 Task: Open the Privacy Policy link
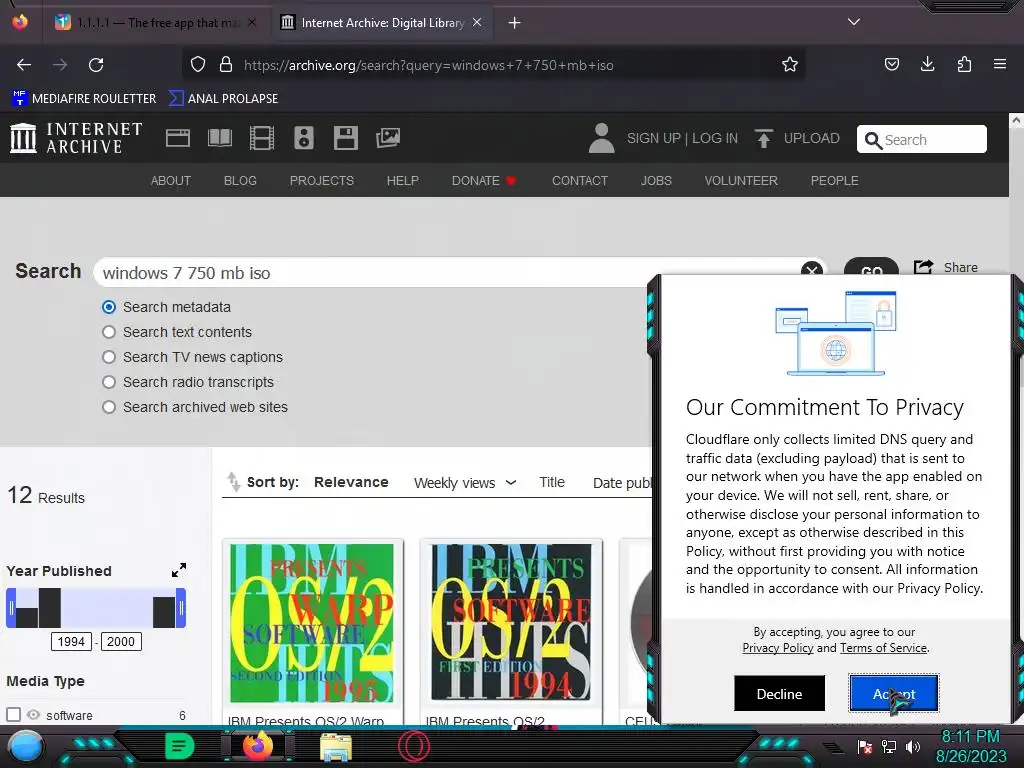point(778,648)
